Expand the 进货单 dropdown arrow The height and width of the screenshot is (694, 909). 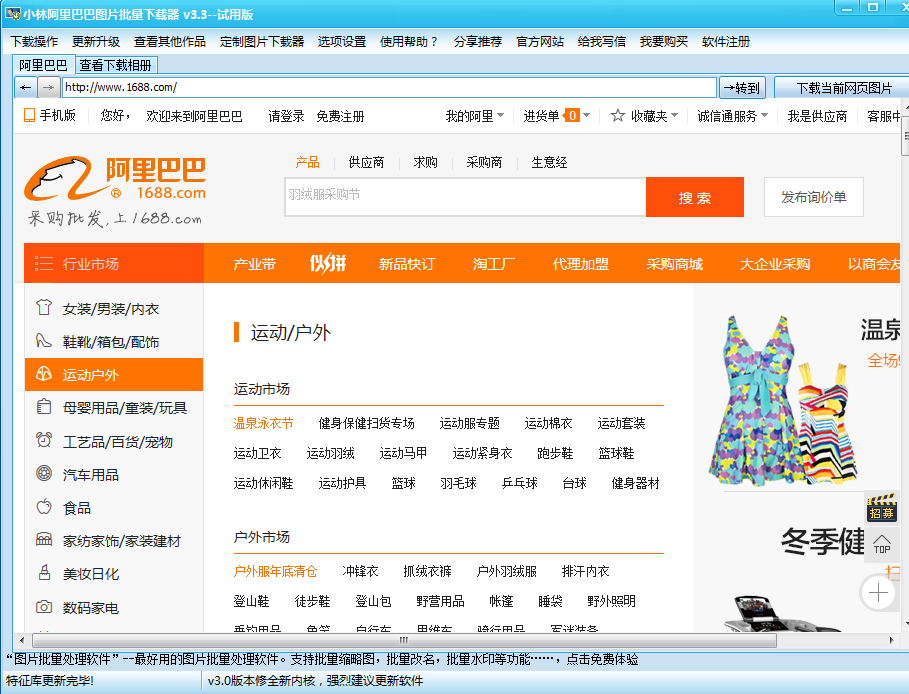pyautogui.click(x=587, y=115)
